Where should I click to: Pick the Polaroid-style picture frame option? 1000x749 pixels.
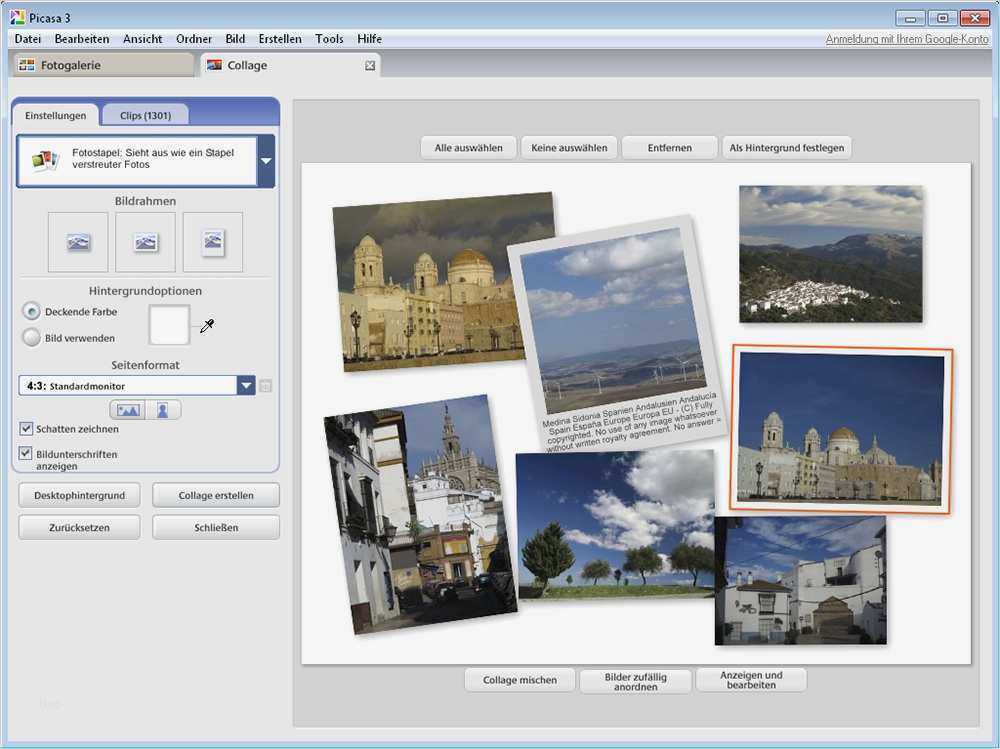(213, 242)
